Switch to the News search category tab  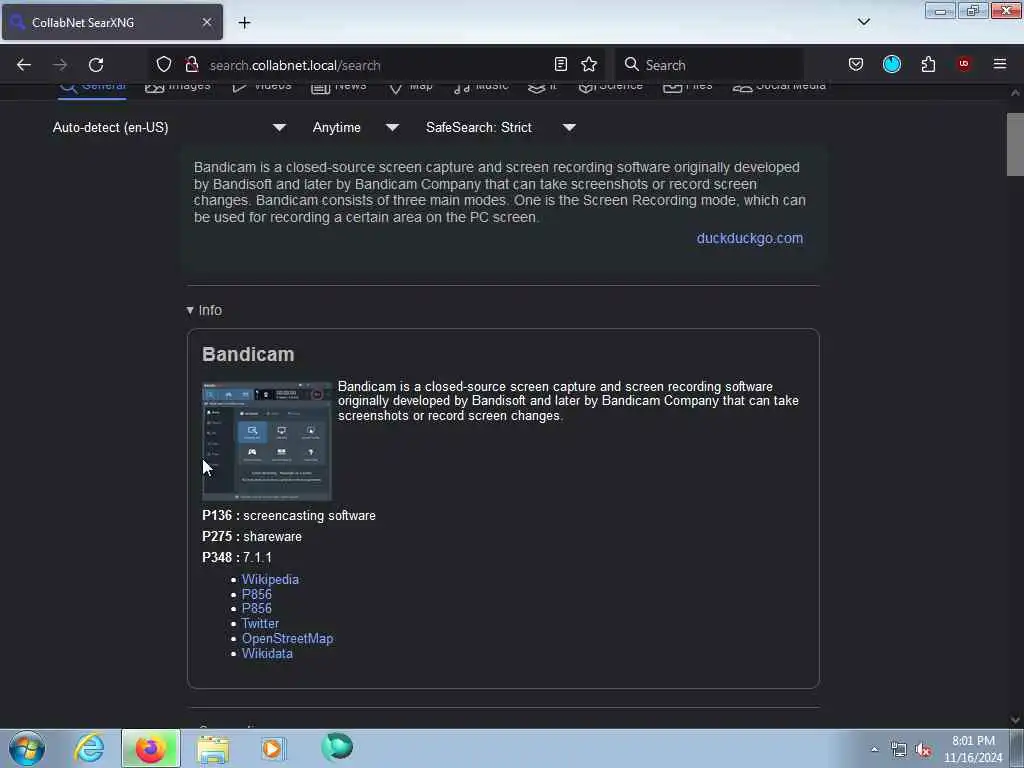click(x=338, y=87)
